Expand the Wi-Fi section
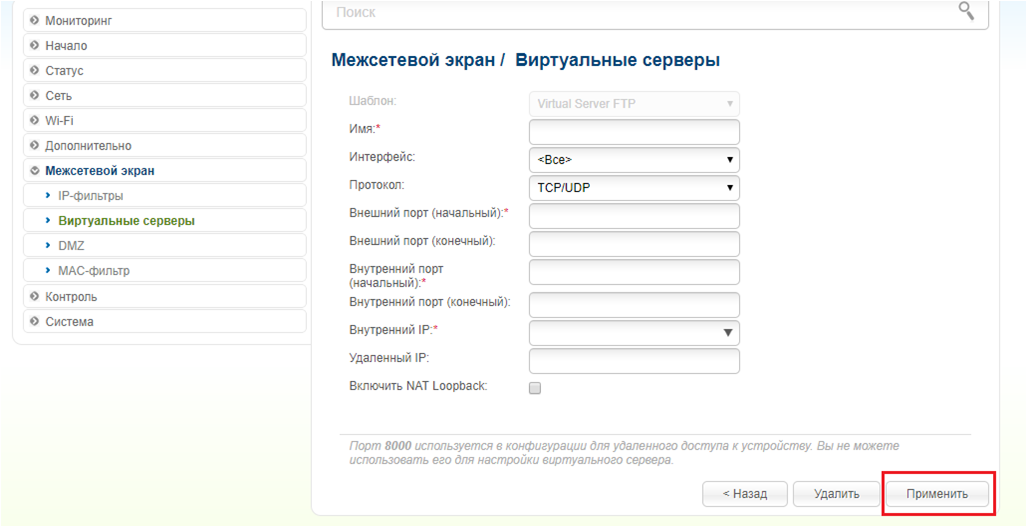The image size is (1027, 527). 59,121
